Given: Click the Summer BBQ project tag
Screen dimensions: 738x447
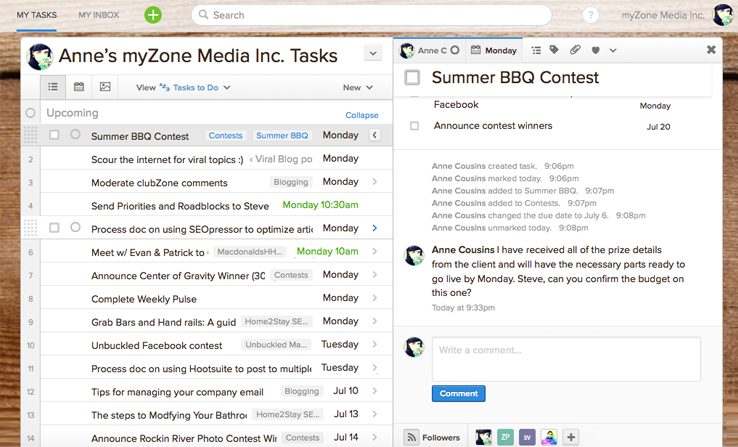Looking at the screenshot, I should [282, 136].
